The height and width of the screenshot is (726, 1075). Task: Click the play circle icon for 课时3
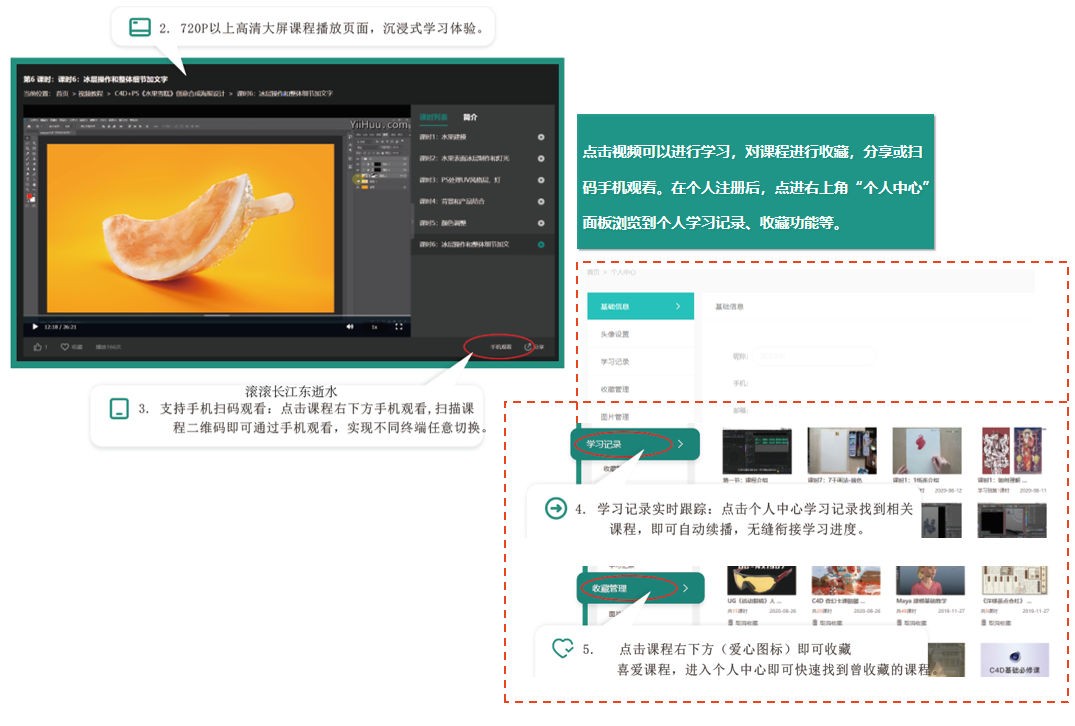click(x=541, y=180)
